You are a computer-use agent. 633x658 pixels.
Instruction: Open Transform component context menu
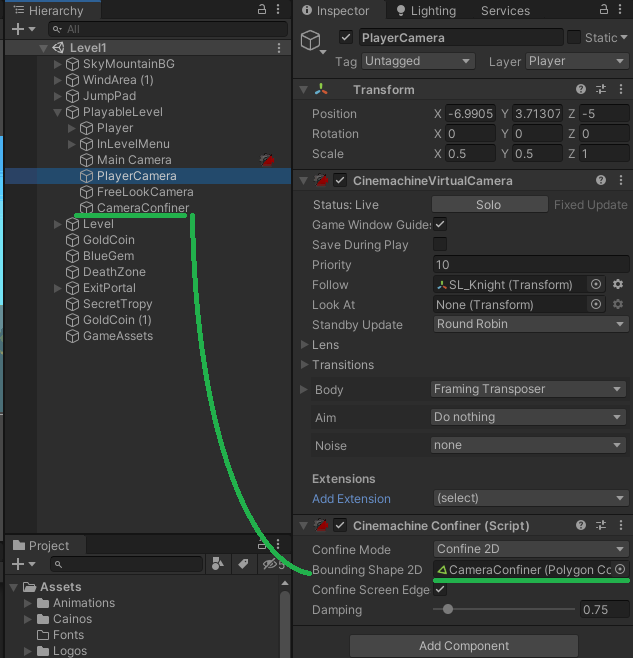[621, 89]
